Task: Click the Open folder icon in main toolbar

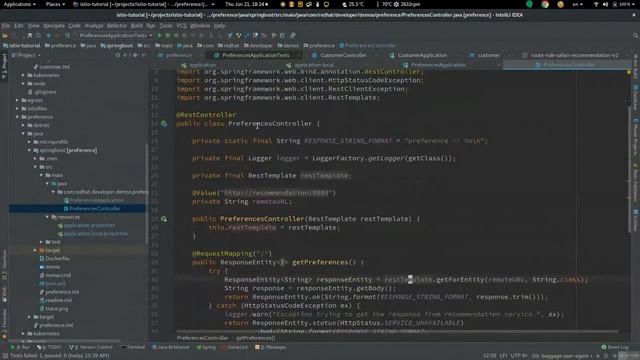Action: coord(5,36)
